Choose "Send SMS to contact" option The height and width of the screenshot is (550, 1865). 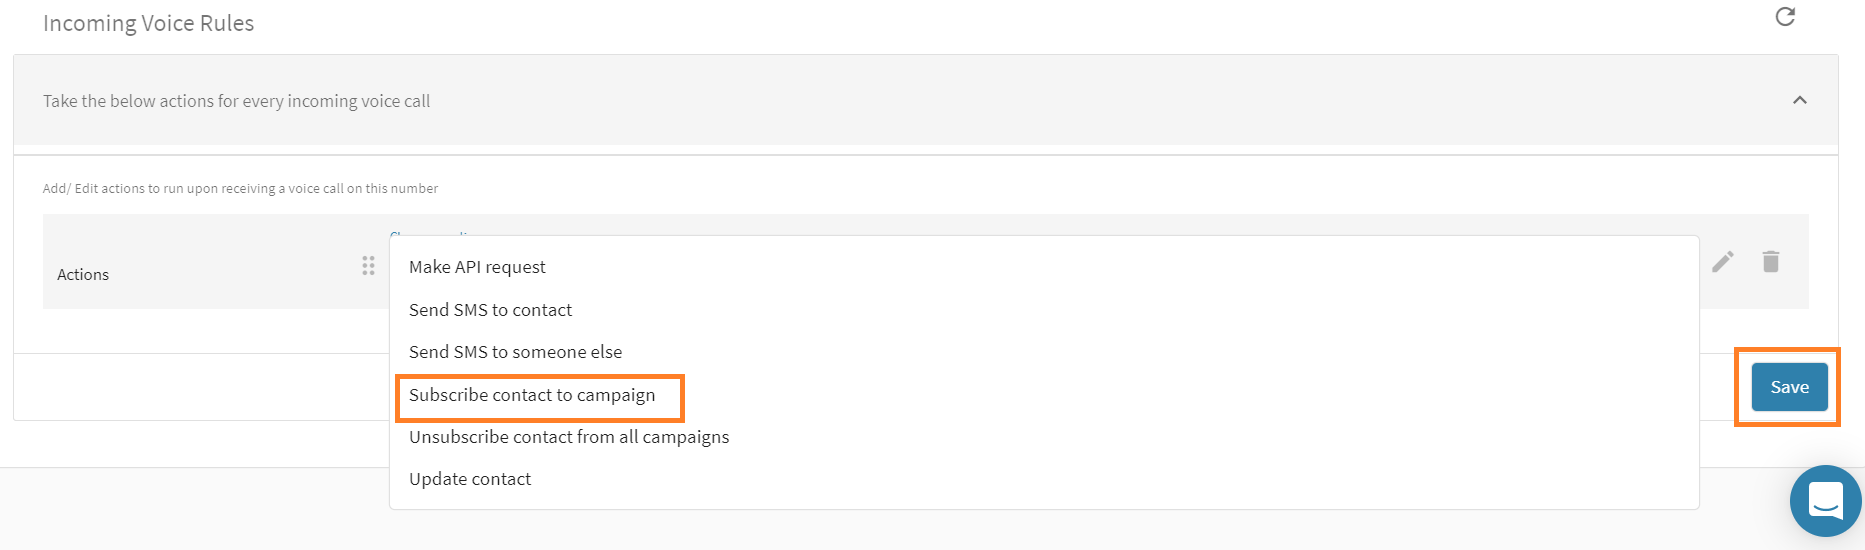tap(490, 310)
